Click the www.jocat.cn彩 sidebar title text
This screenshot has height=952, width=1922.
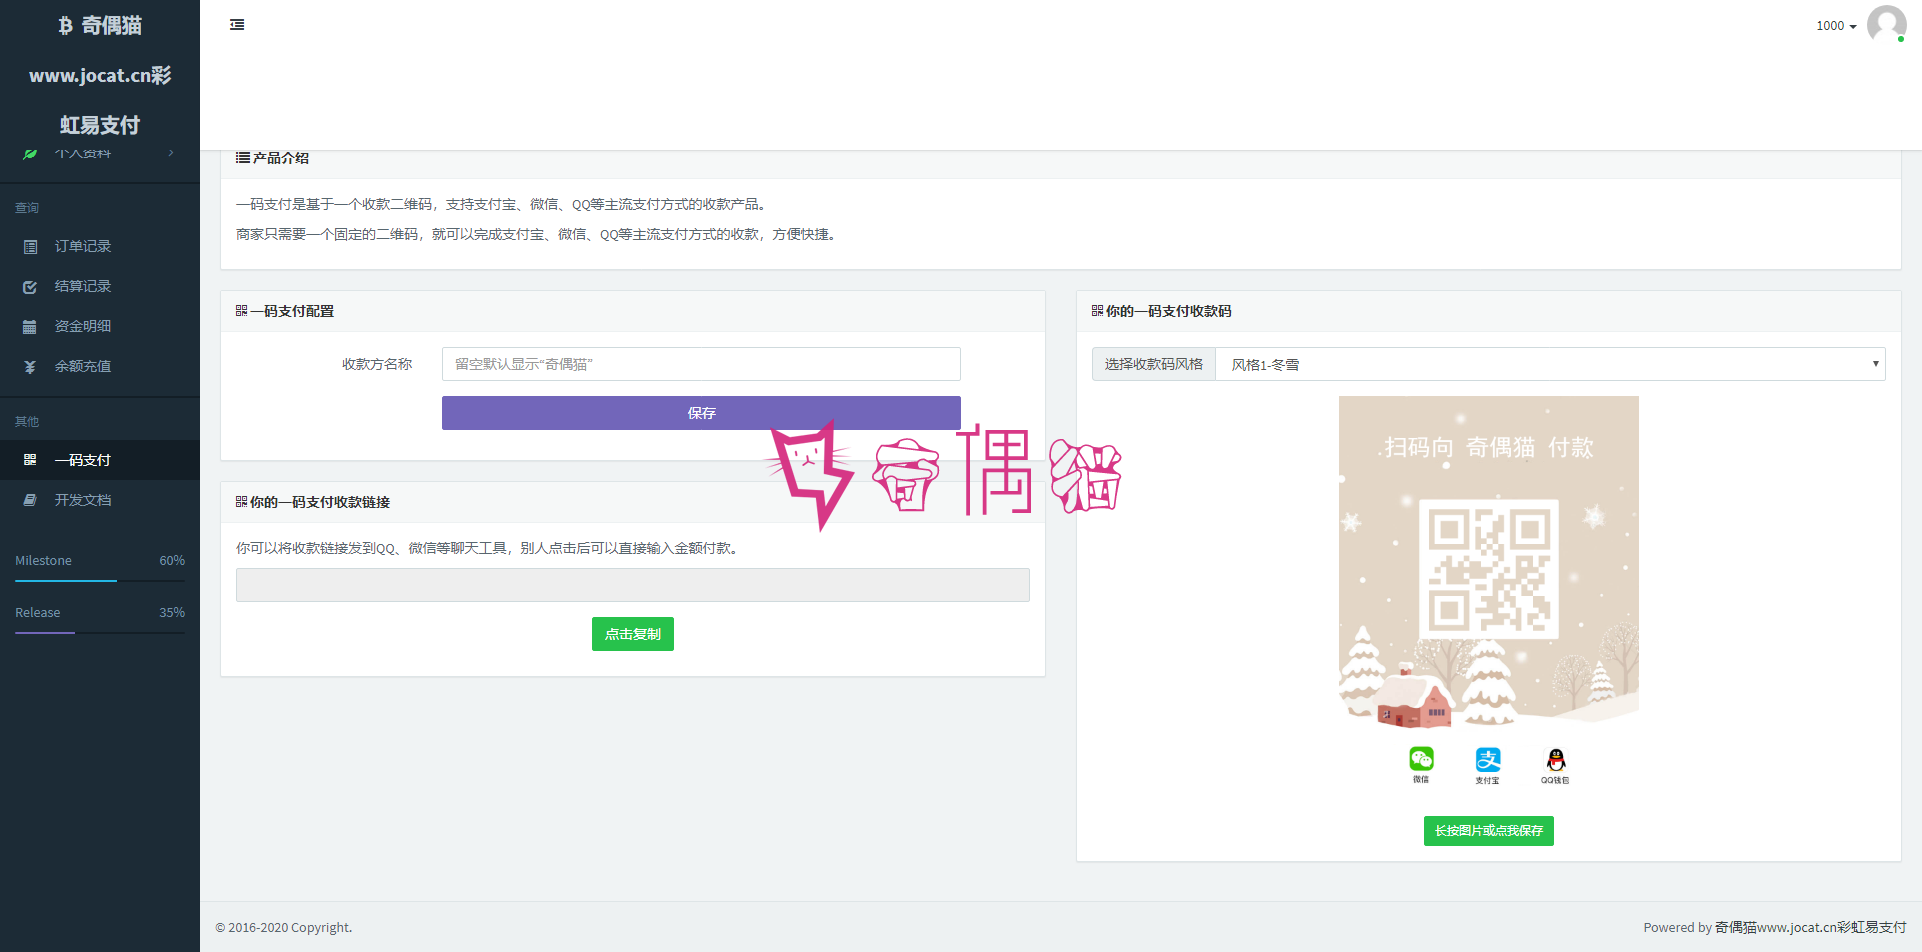coord(100,75)
